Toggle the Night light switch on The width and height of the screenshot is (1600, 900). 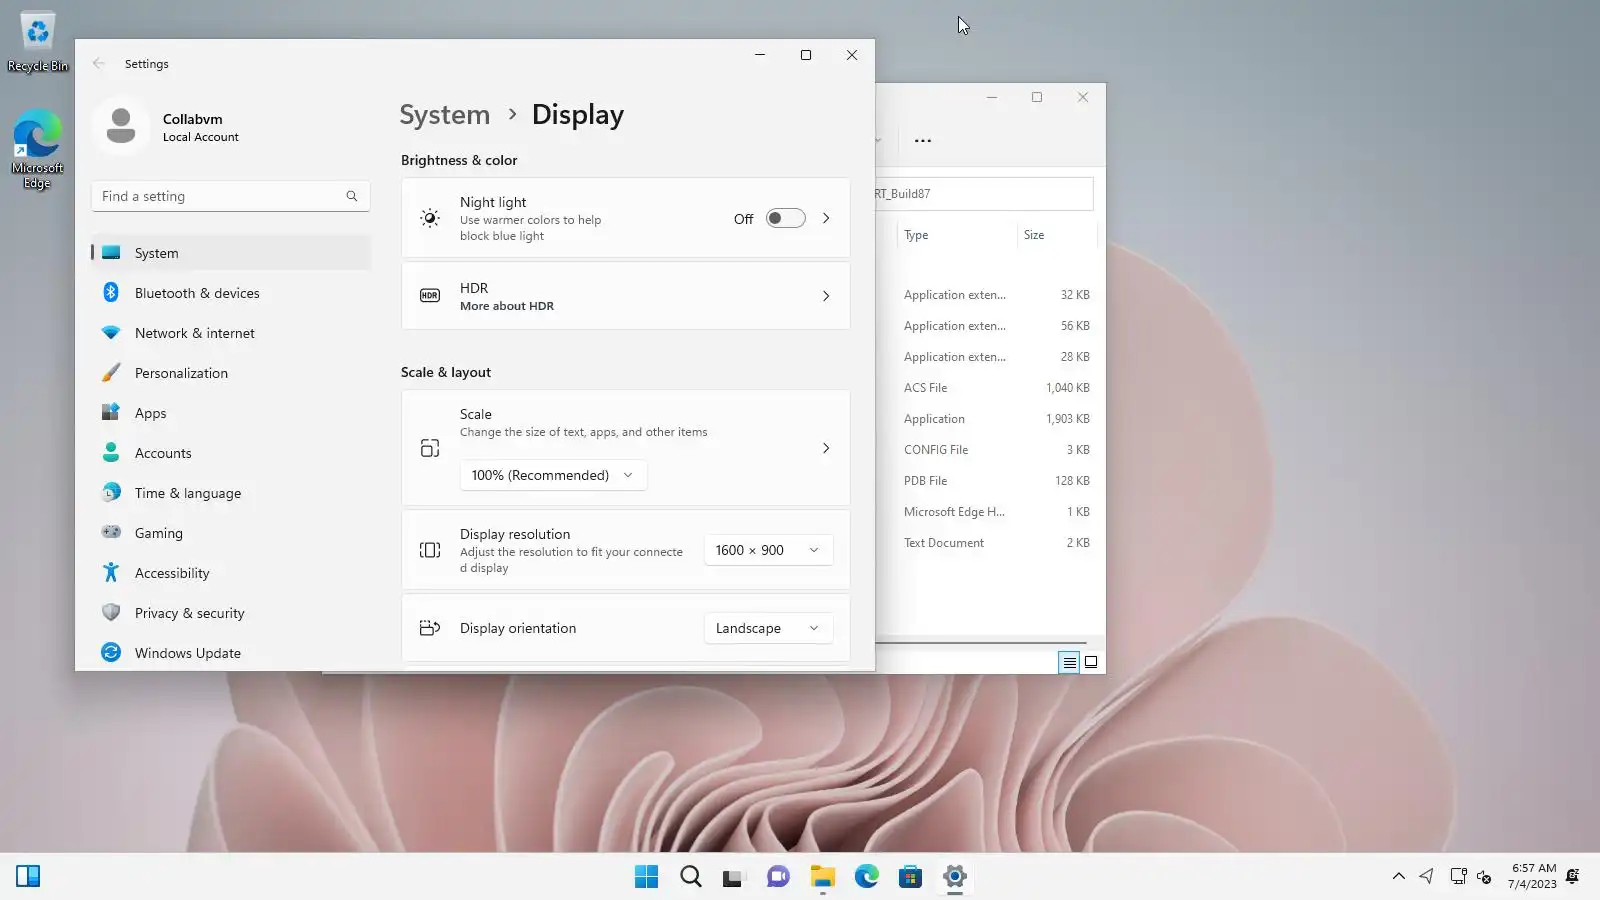(x=786, y=218)
